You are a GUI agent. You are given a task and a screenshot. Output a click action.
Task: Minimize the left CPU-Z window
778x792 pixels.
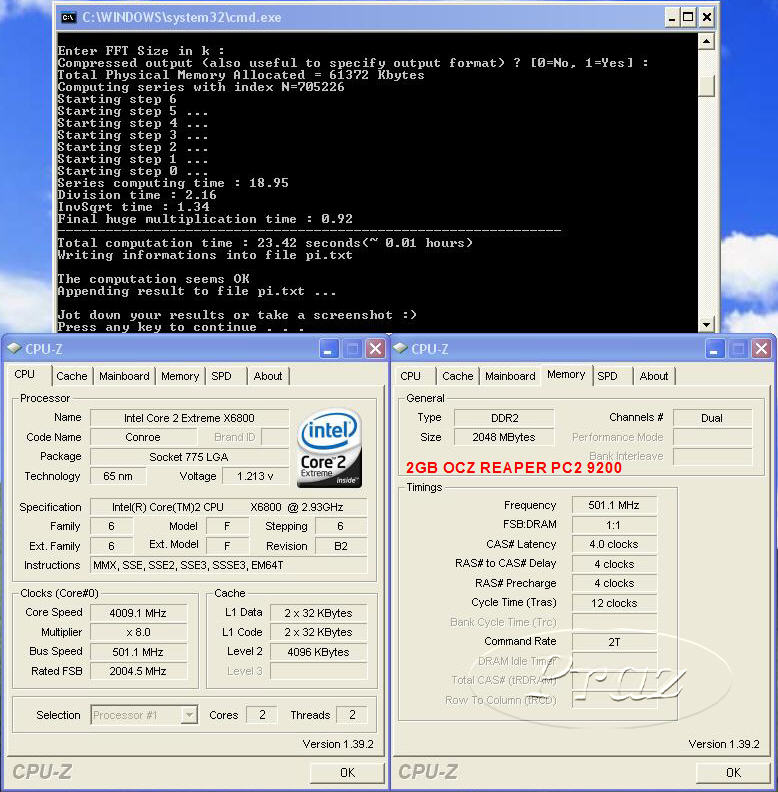(328, 349)
